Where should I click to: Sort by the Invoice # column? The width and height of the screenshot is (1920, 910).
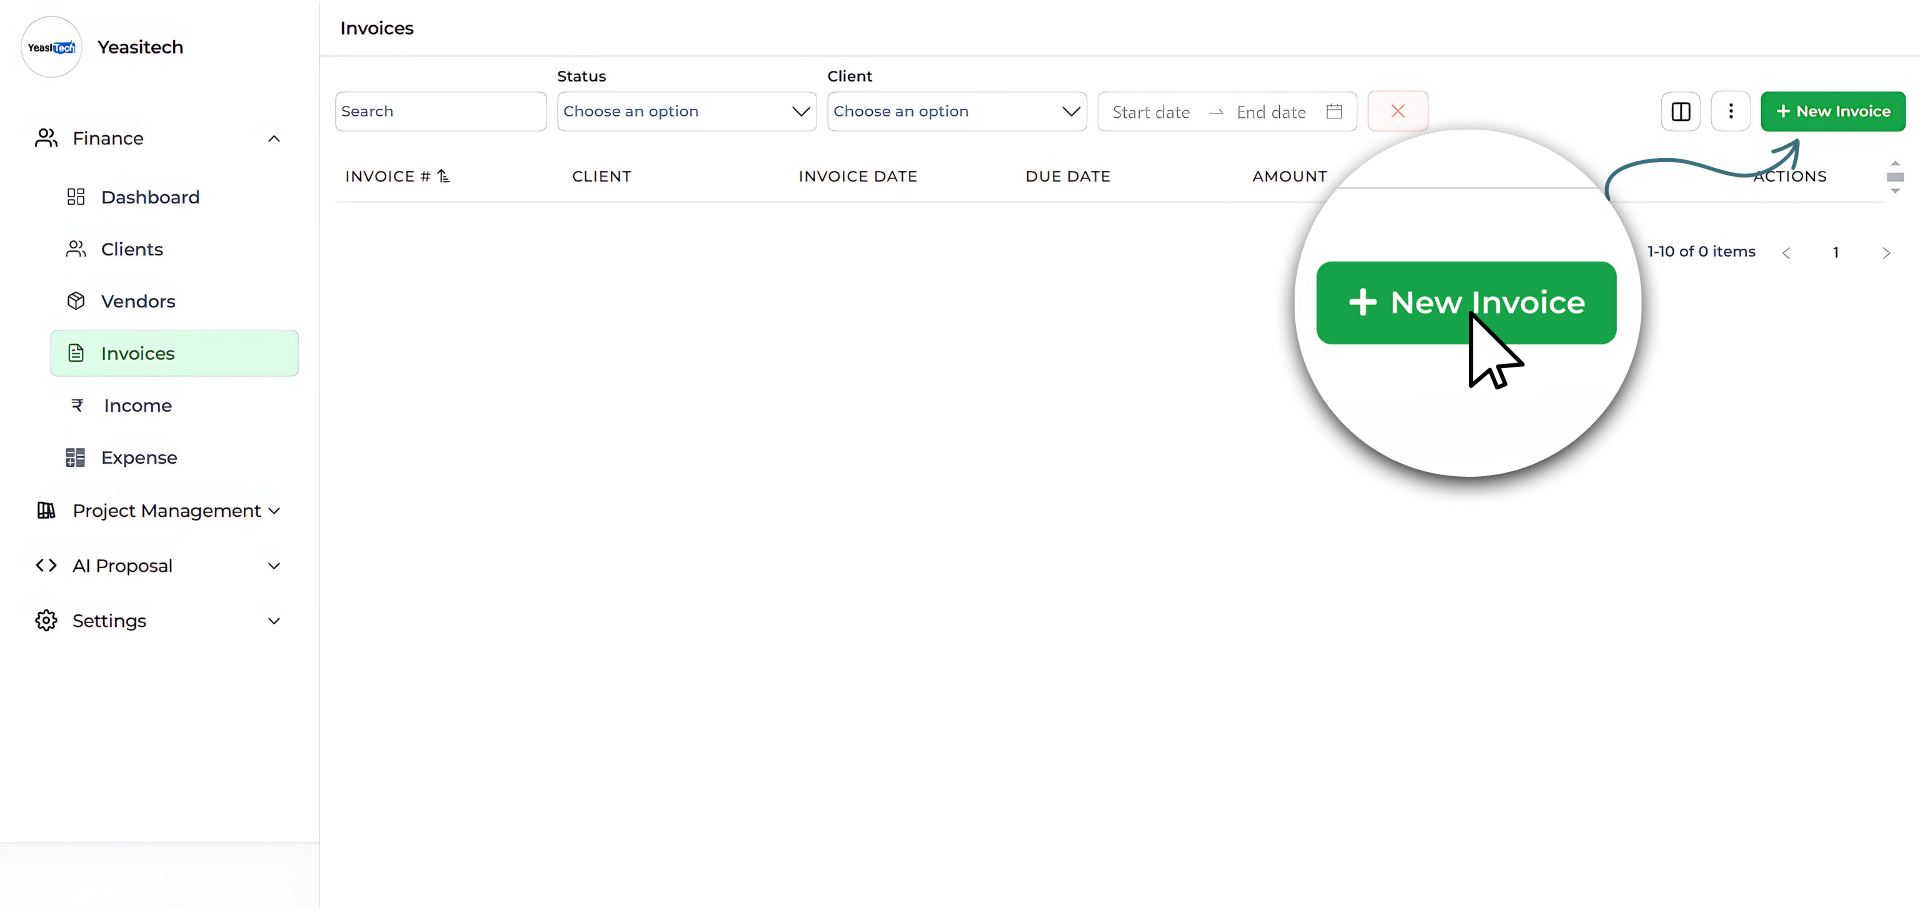pos(397,176)
